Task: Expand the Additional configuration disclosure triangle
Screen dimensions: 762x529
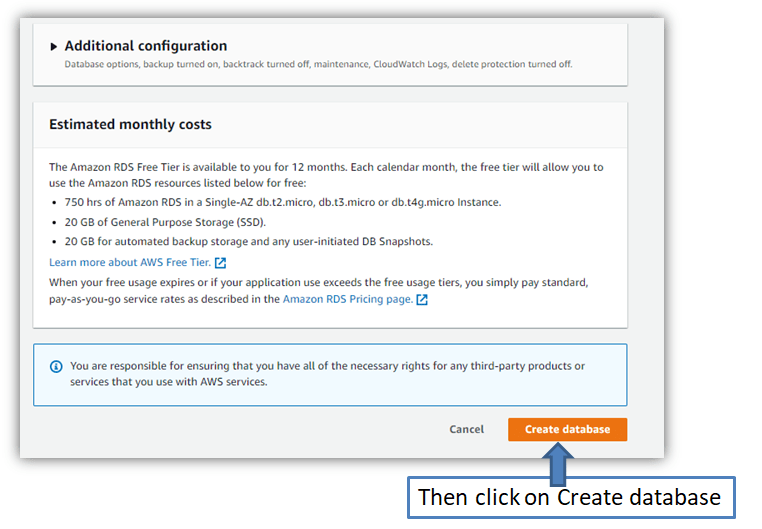Action: (53, 47)
